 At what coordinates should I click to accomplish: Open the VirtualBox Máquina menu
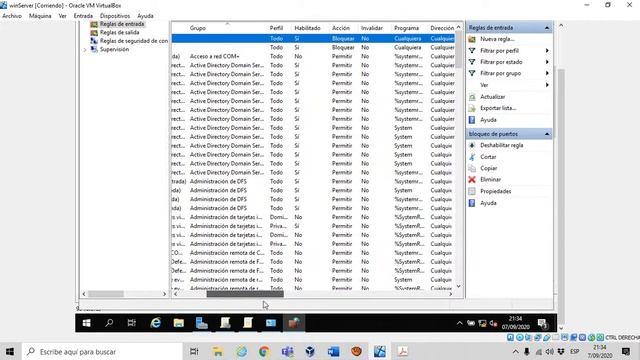[x=40, y=16]
